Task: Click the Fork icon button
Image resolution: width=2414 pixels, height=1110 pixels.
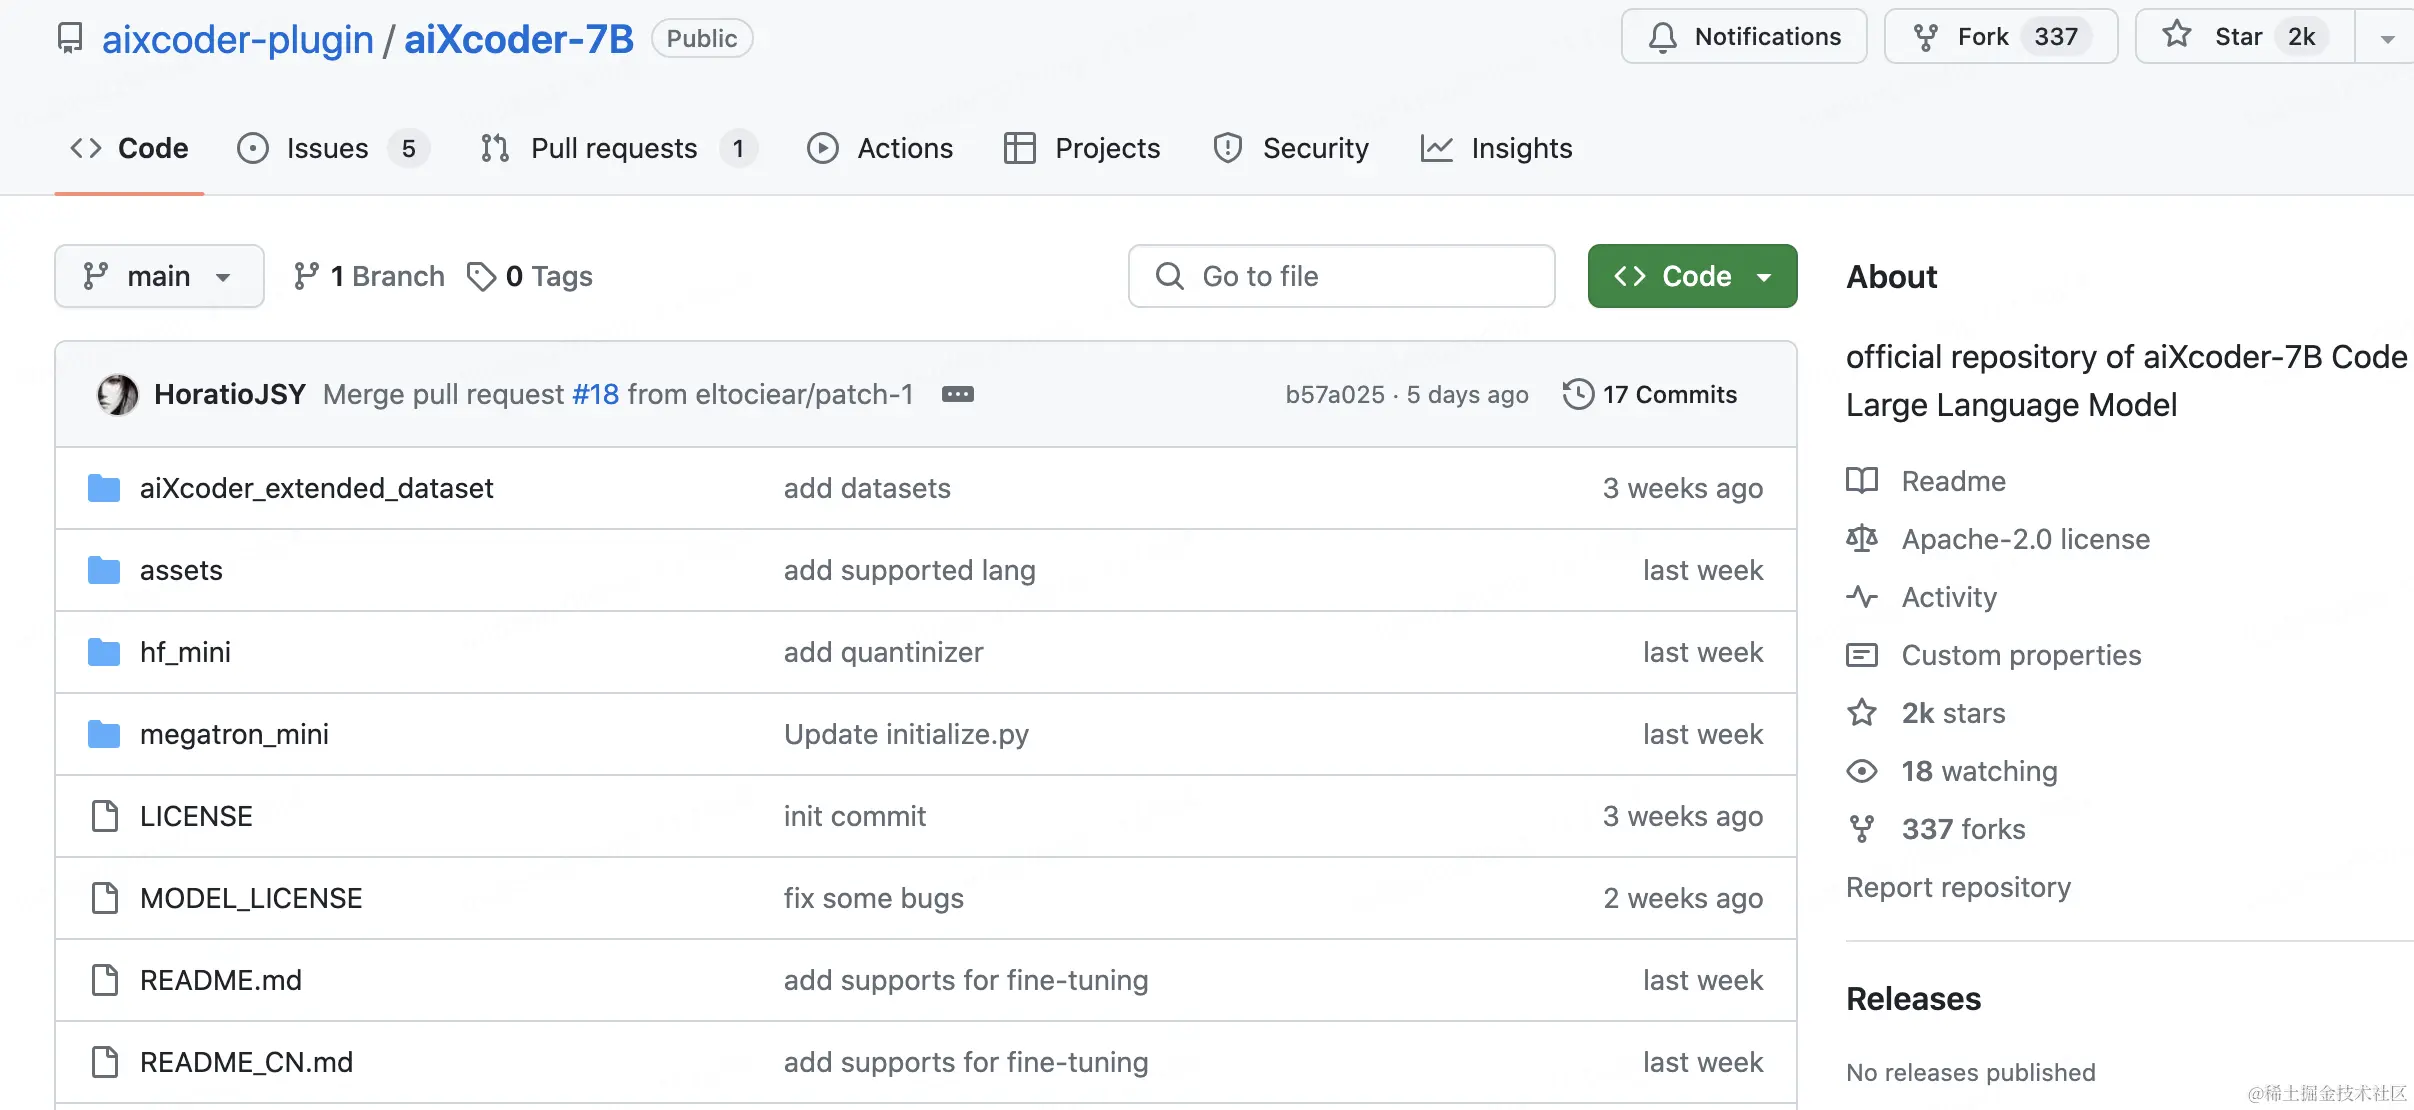Action: pyautogui.click(x=1925, y=37)
